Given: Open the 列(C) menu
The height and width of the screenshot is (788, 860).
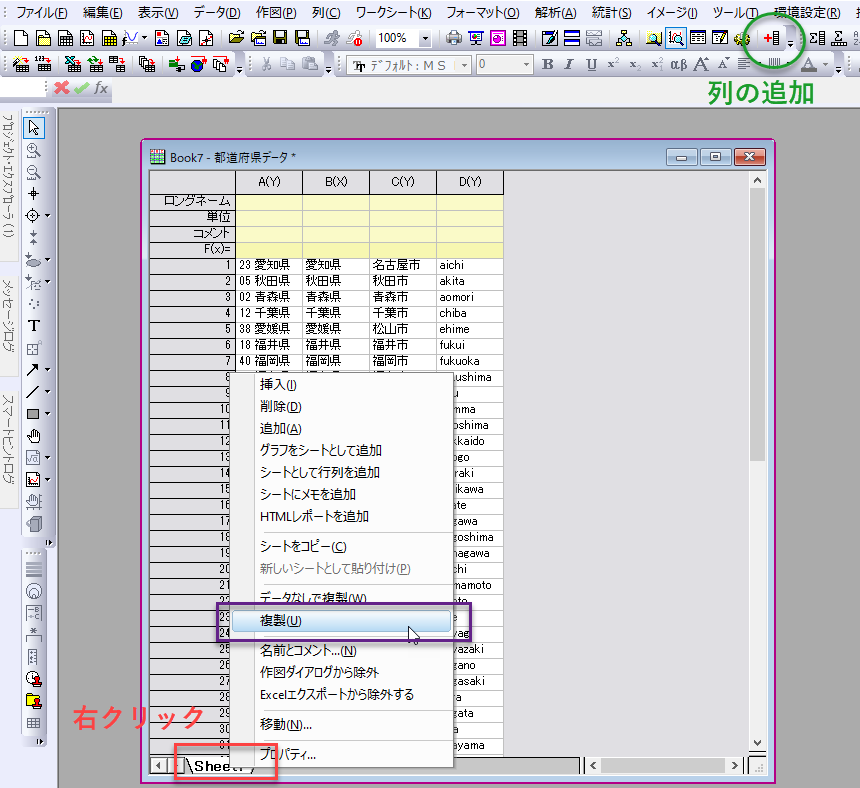Looking at the screenshot, I should tap(326, 13).
